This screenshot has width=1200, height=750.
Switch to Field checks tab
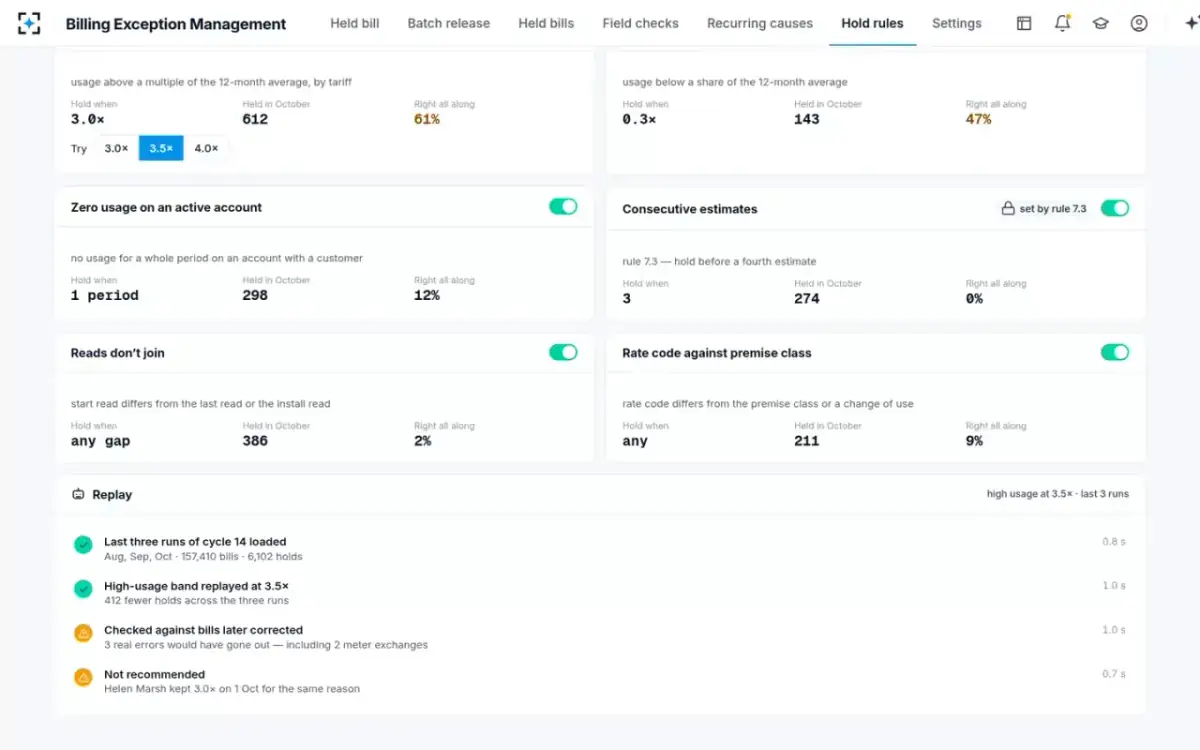(x=641, y=23)
